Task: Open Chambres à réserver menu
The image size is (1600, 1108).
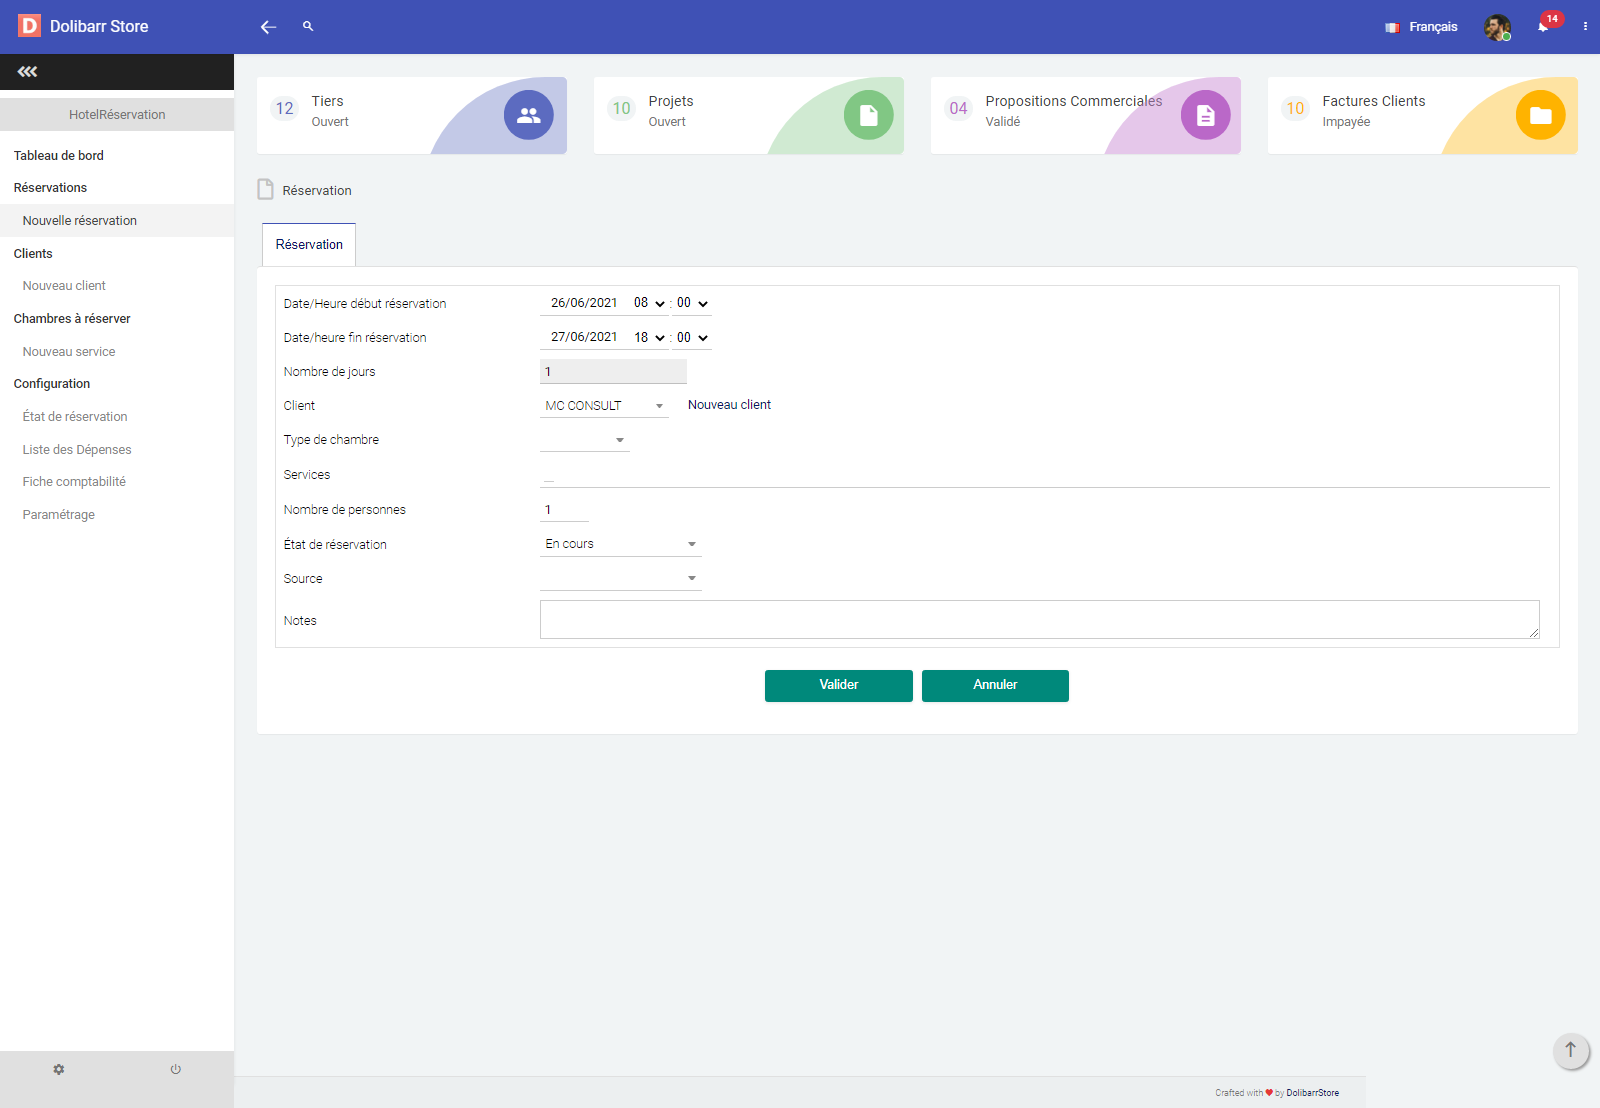Action: pyautogui.click(x=72, y=319)
